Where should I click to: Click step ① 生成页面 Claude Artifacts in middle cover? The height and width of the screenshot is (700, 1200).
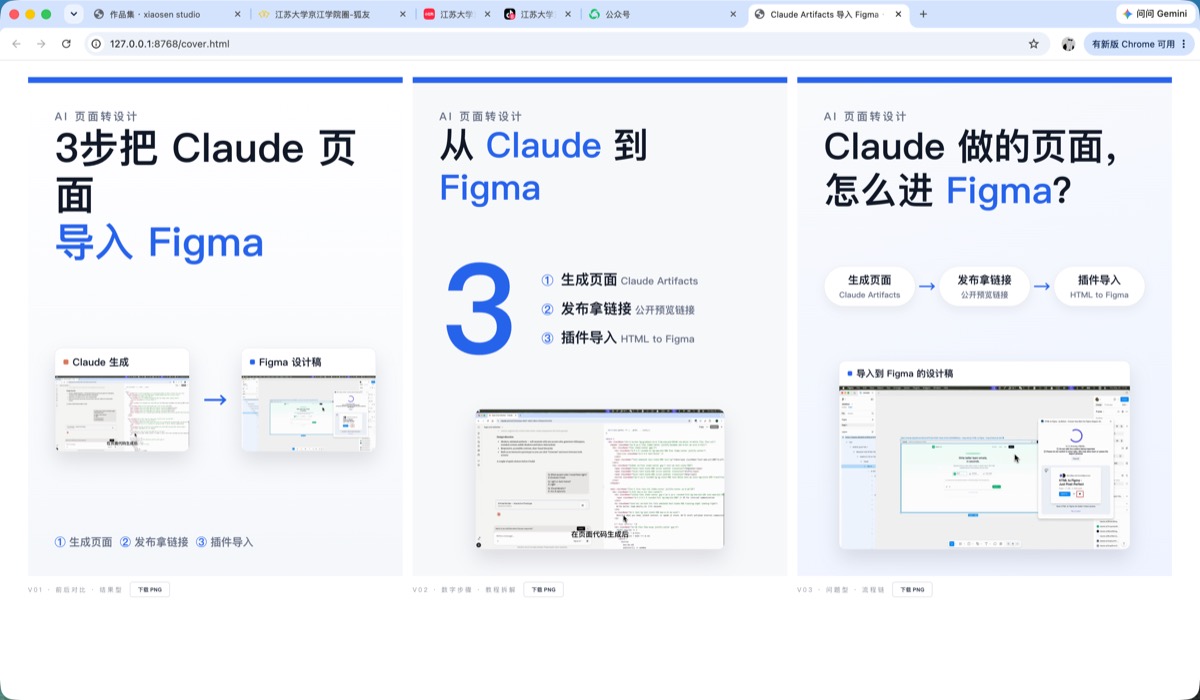click(x=620, y=280)
